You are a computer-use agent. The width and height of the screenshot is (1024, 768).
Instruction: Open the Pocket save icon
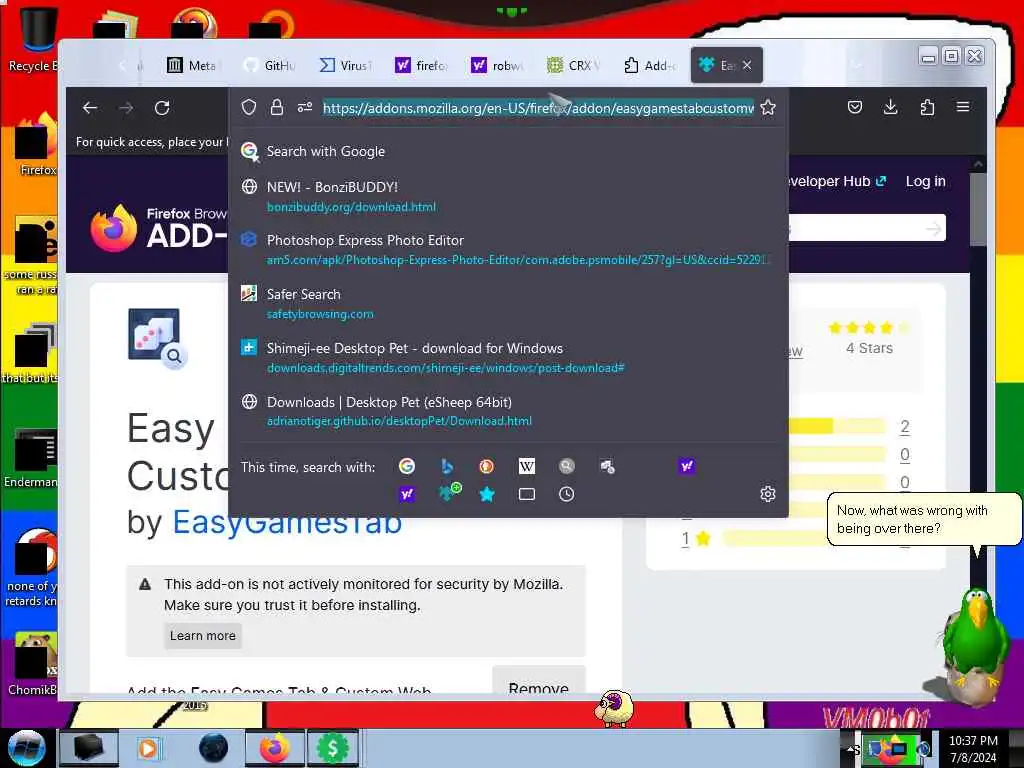(x=855, y=107)
